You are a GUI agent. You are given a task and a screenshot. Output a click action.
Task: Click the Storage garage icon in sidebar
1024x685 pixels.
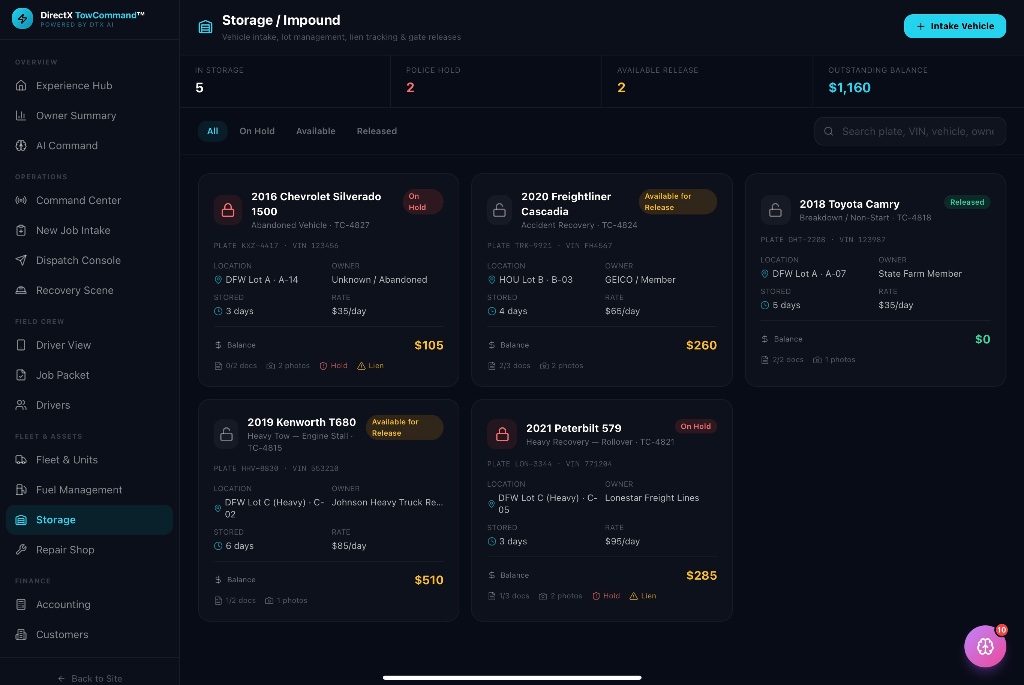click(x=21, y=520)
